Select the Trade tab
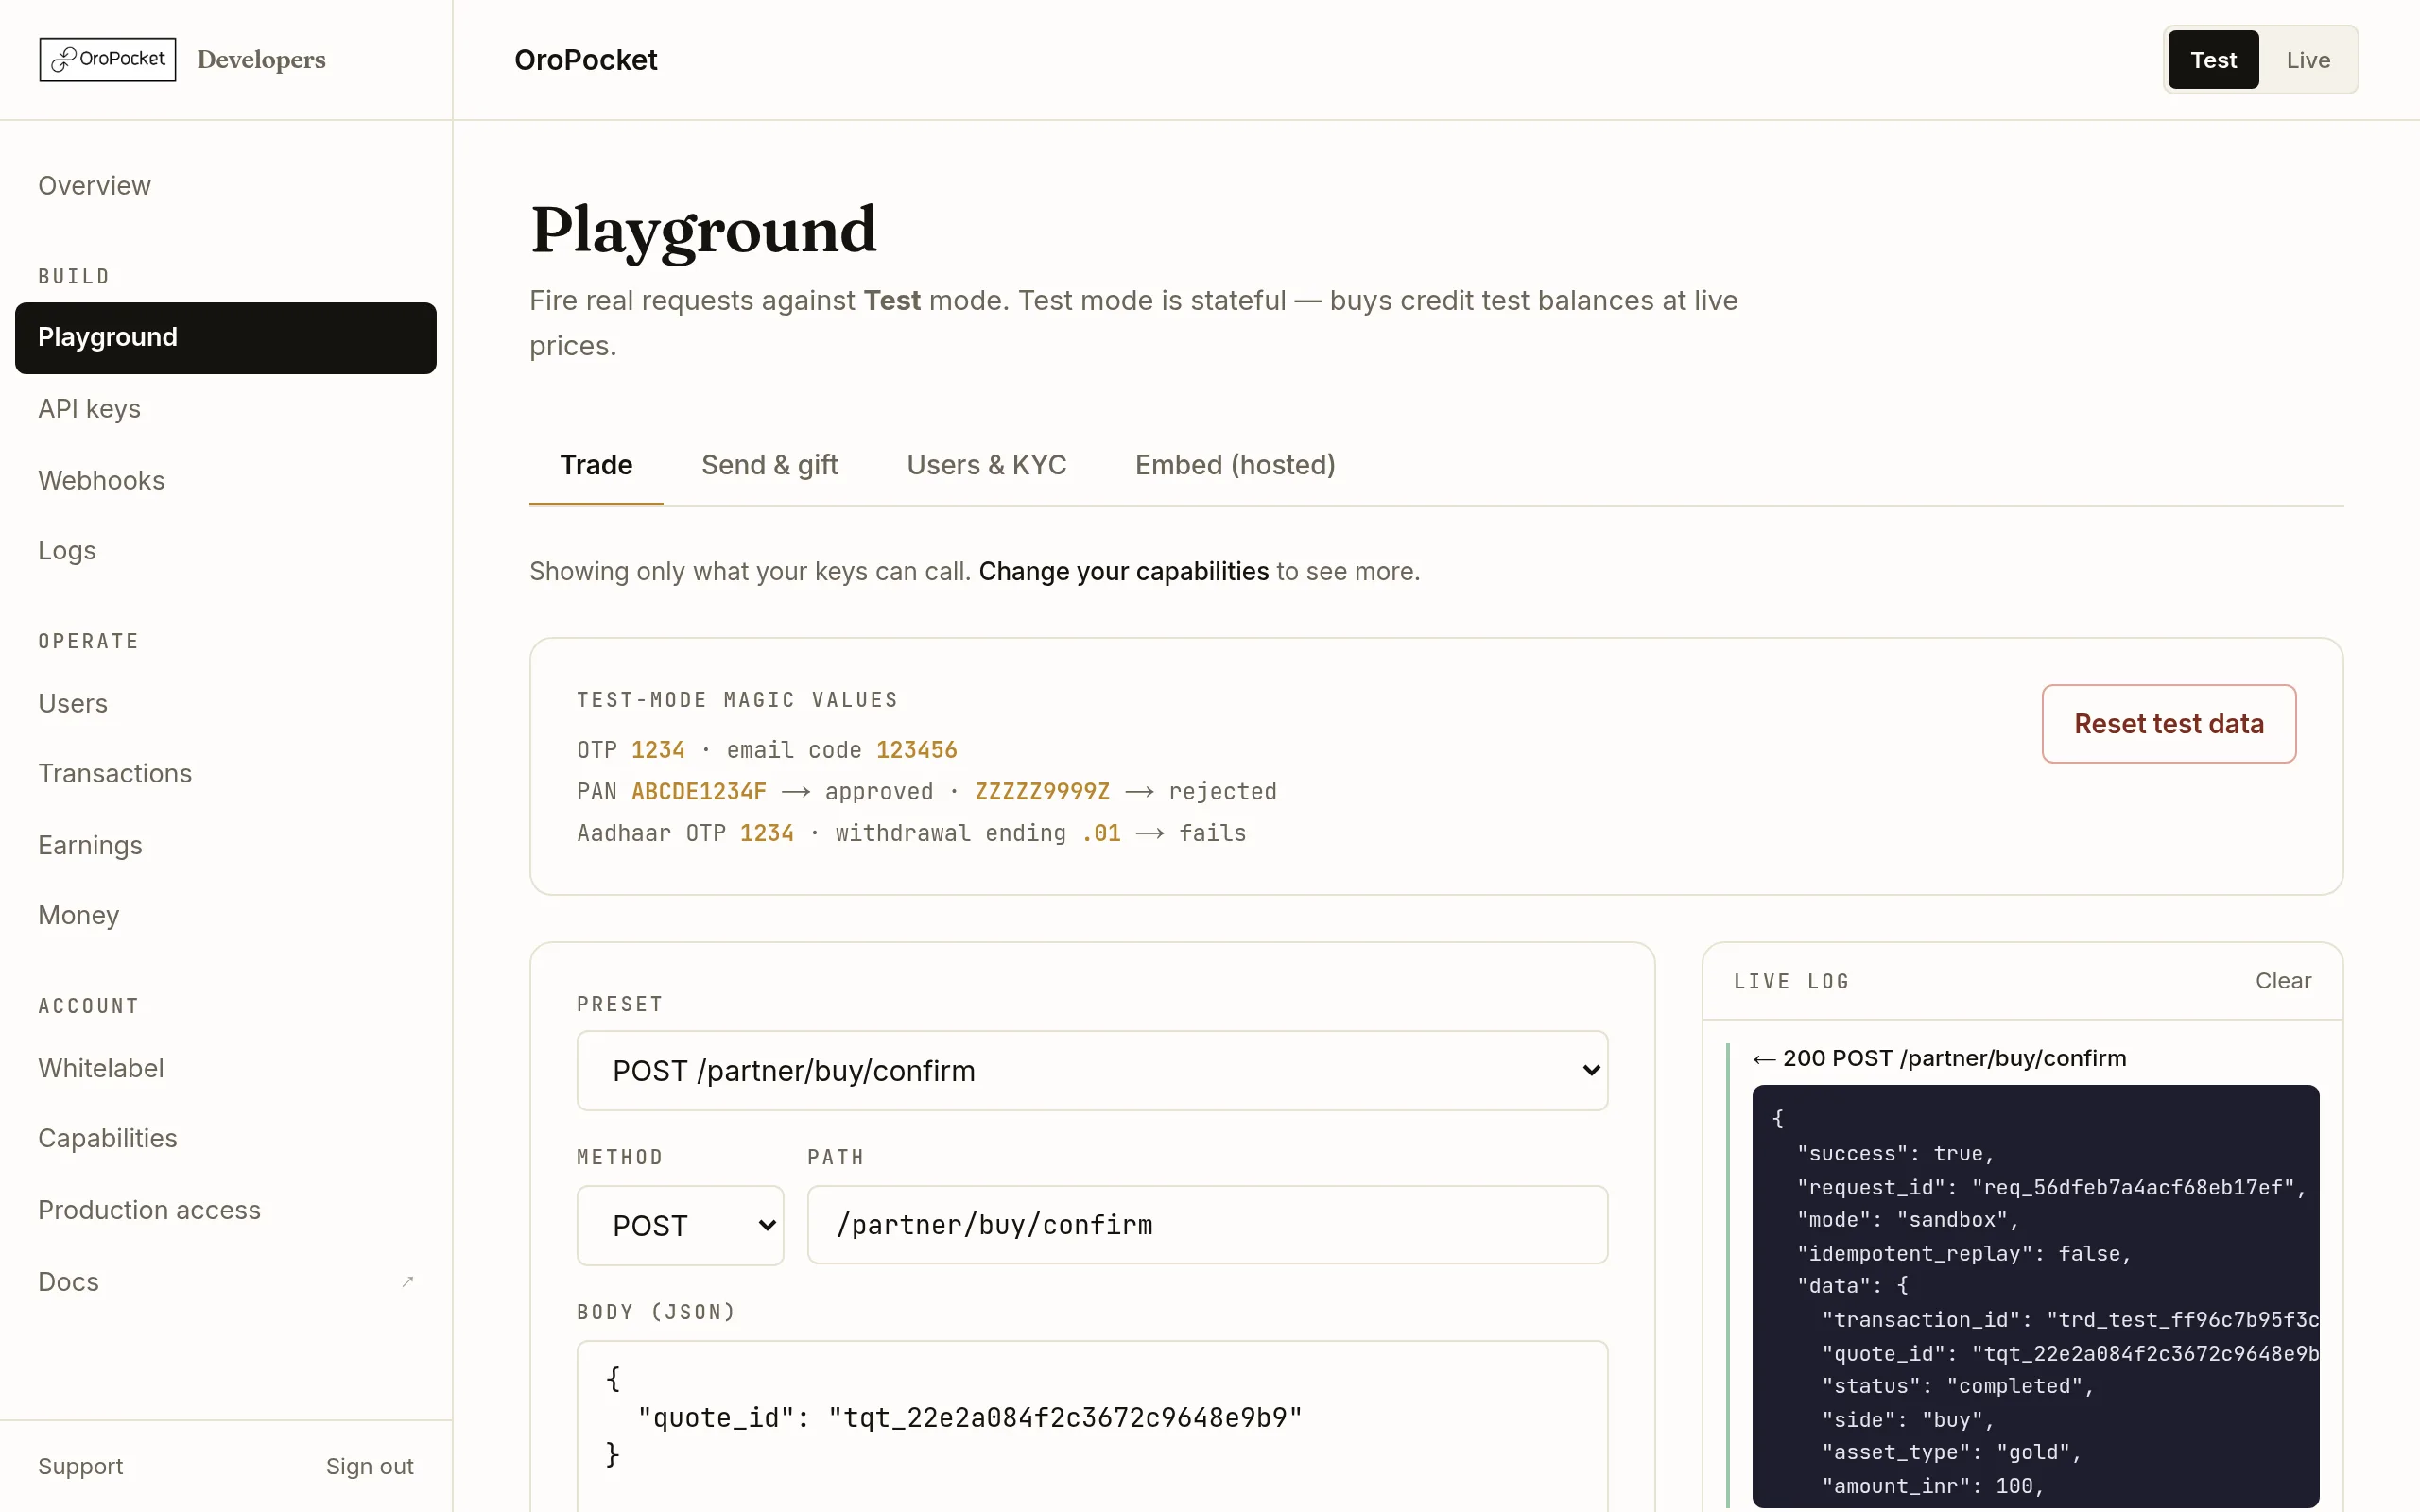The width and height of the screenshot is (2420, 1512). click(596, 465)
